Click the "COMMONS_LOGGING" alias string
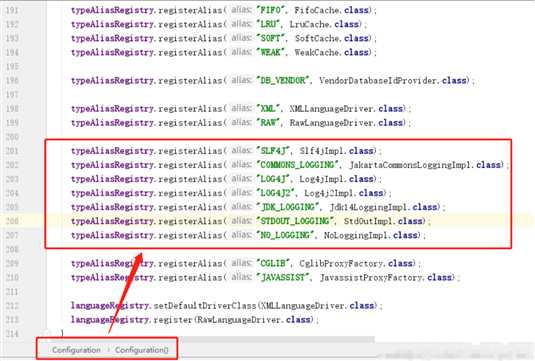Viewport: 535px width, 361px height. coord(297,165)
